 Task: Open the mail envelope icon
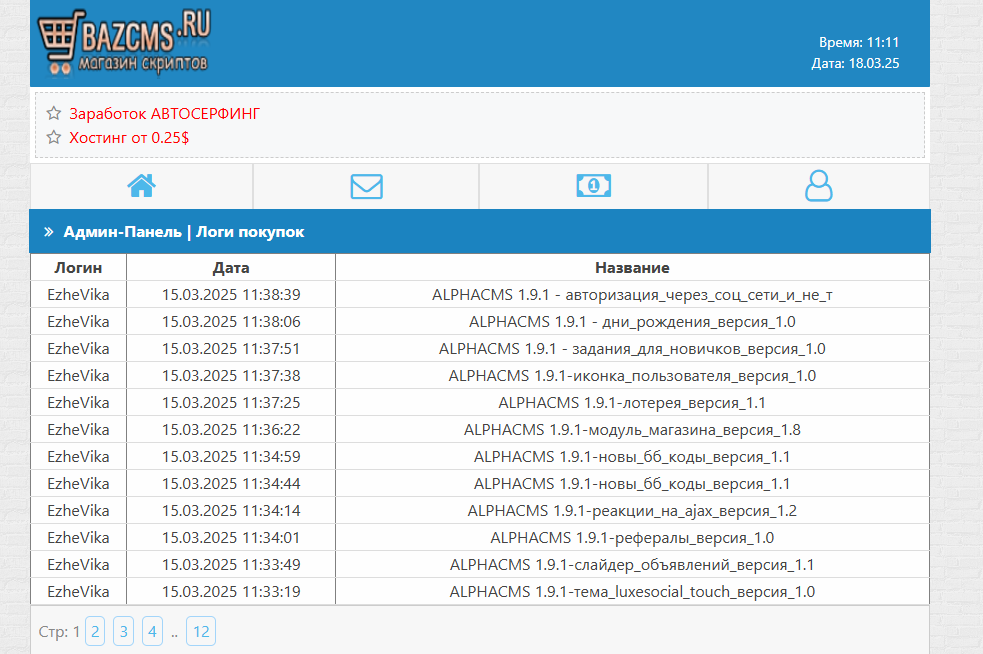366,186
